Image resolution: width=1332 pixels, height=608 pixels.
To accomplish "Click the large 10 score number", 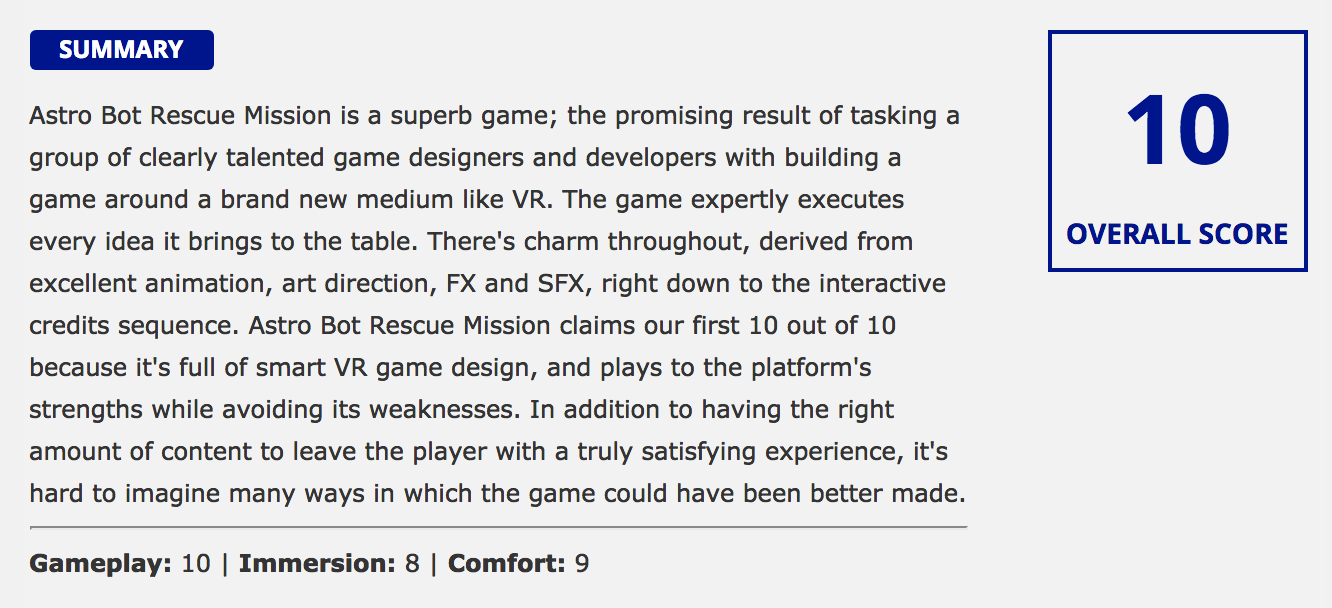I will click(x=1177, y=131).
